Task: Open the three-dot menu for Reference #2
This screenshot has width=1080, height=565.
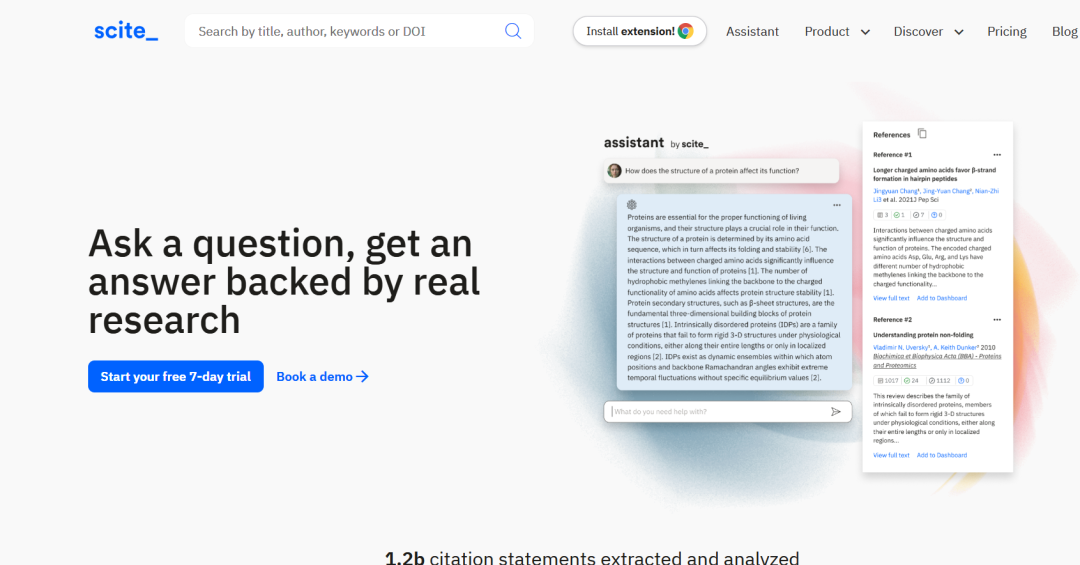Action: pos(996,320)
